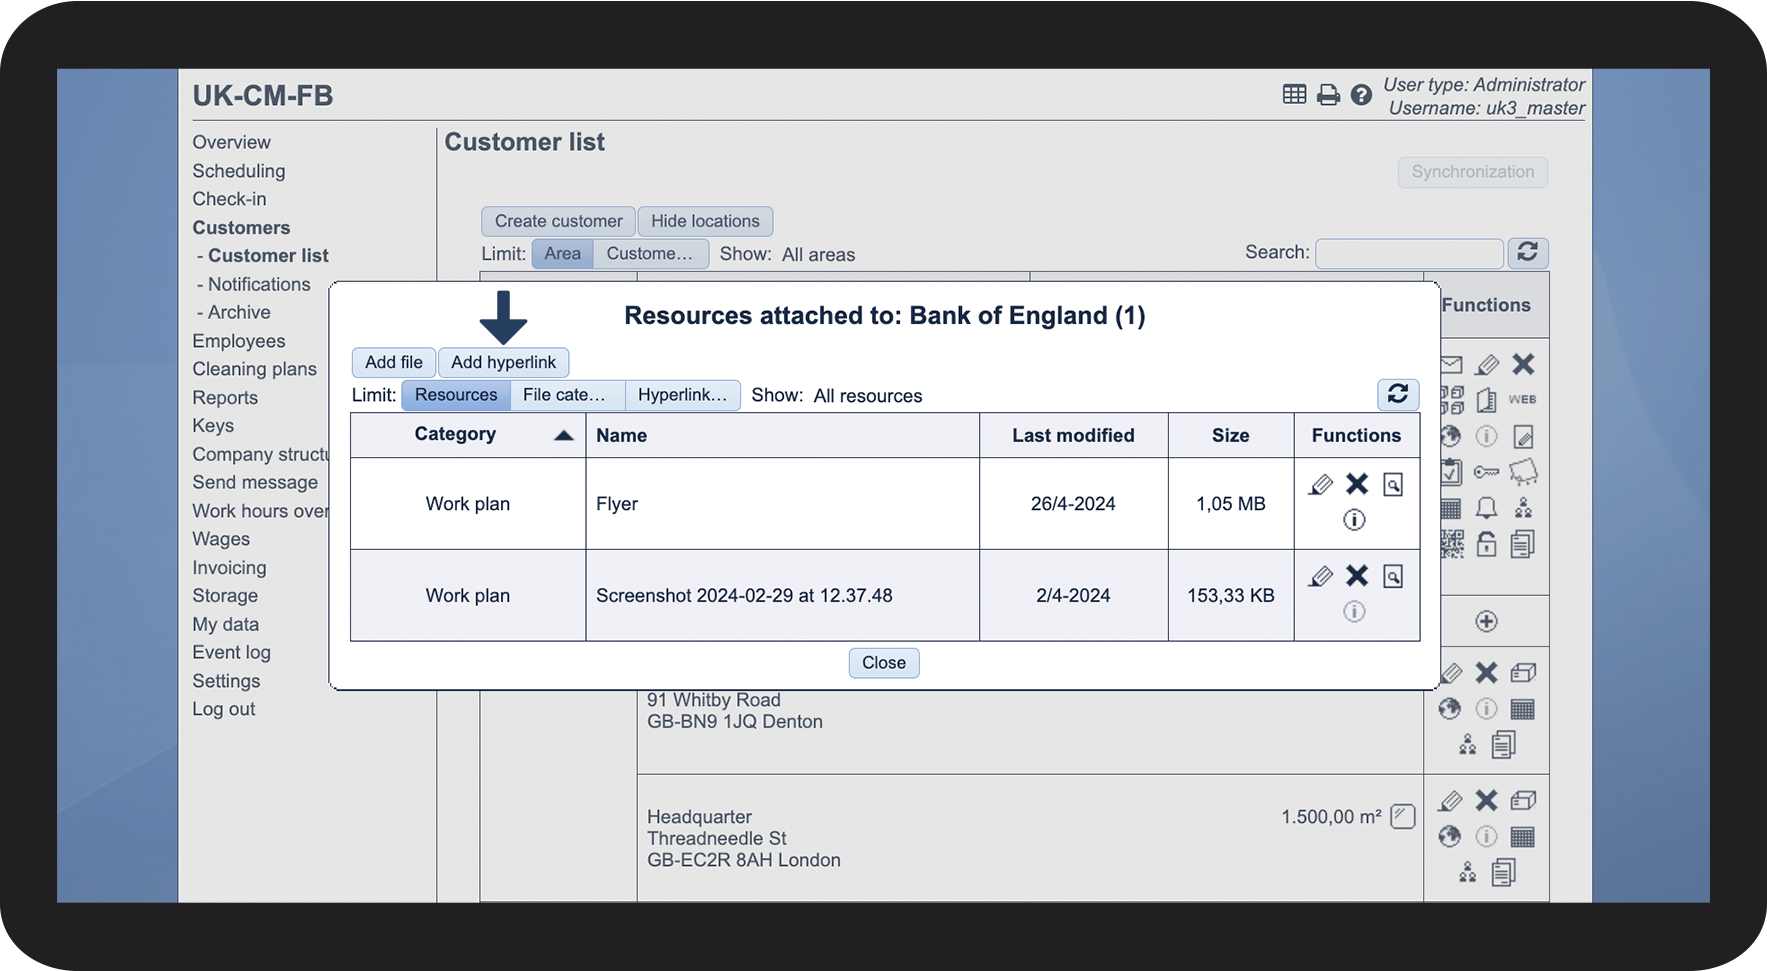Viewport: 1767px width, 971px height.
Task: Open Invoicing in the sidebar
Action: click(229, 568)
